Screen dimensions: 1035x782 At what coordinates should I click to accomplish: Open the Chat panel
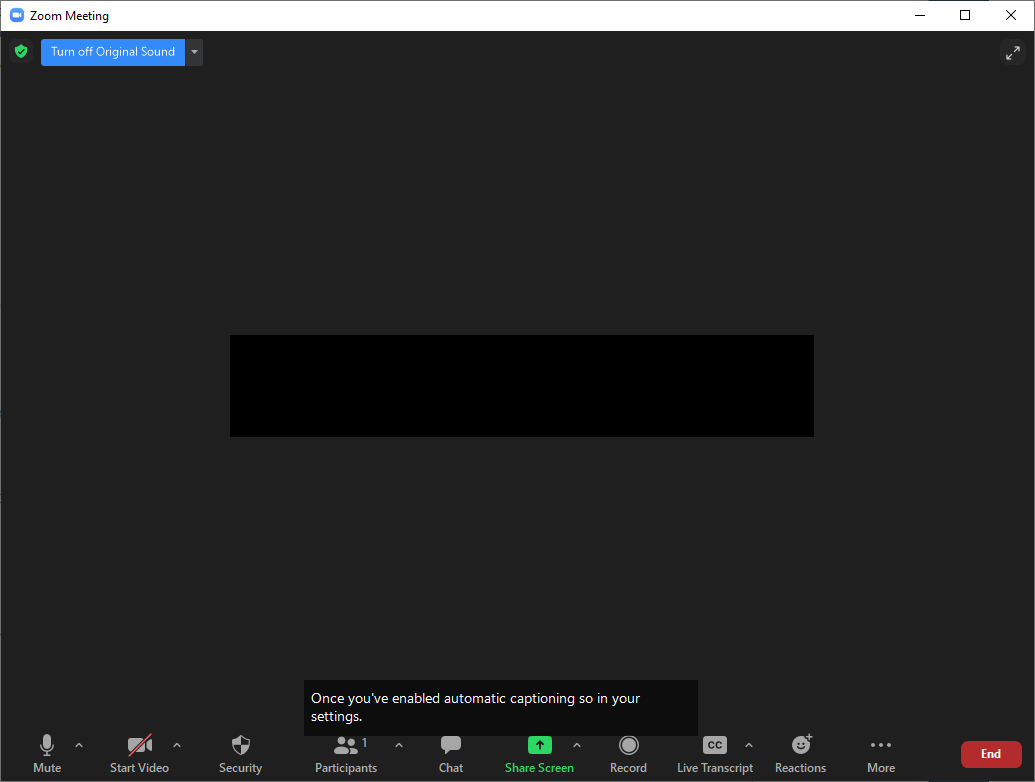451,753
